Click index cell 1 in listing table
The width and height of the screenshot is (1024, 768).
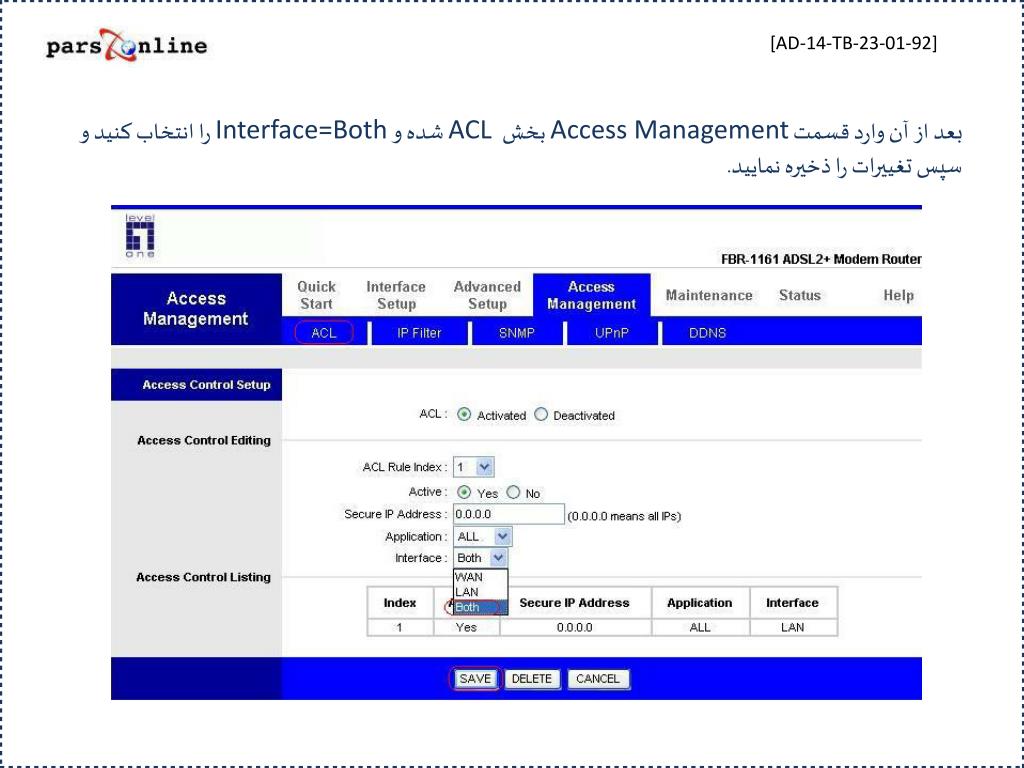(x=400, y=627)
